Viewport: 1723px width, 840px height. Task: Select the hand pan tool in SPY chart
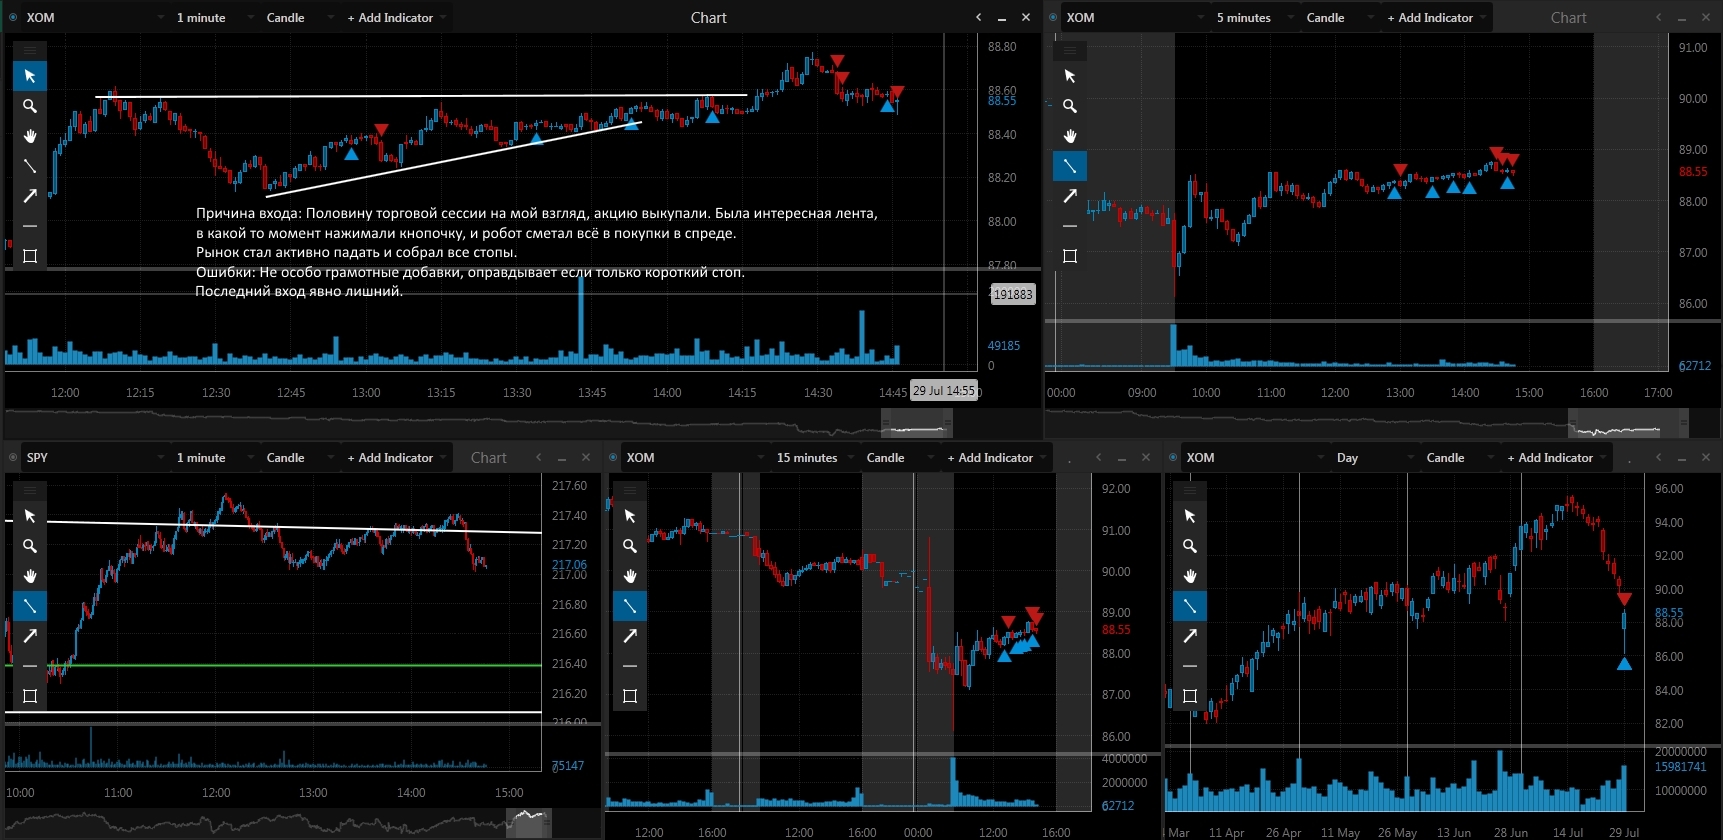click(30, 576)
